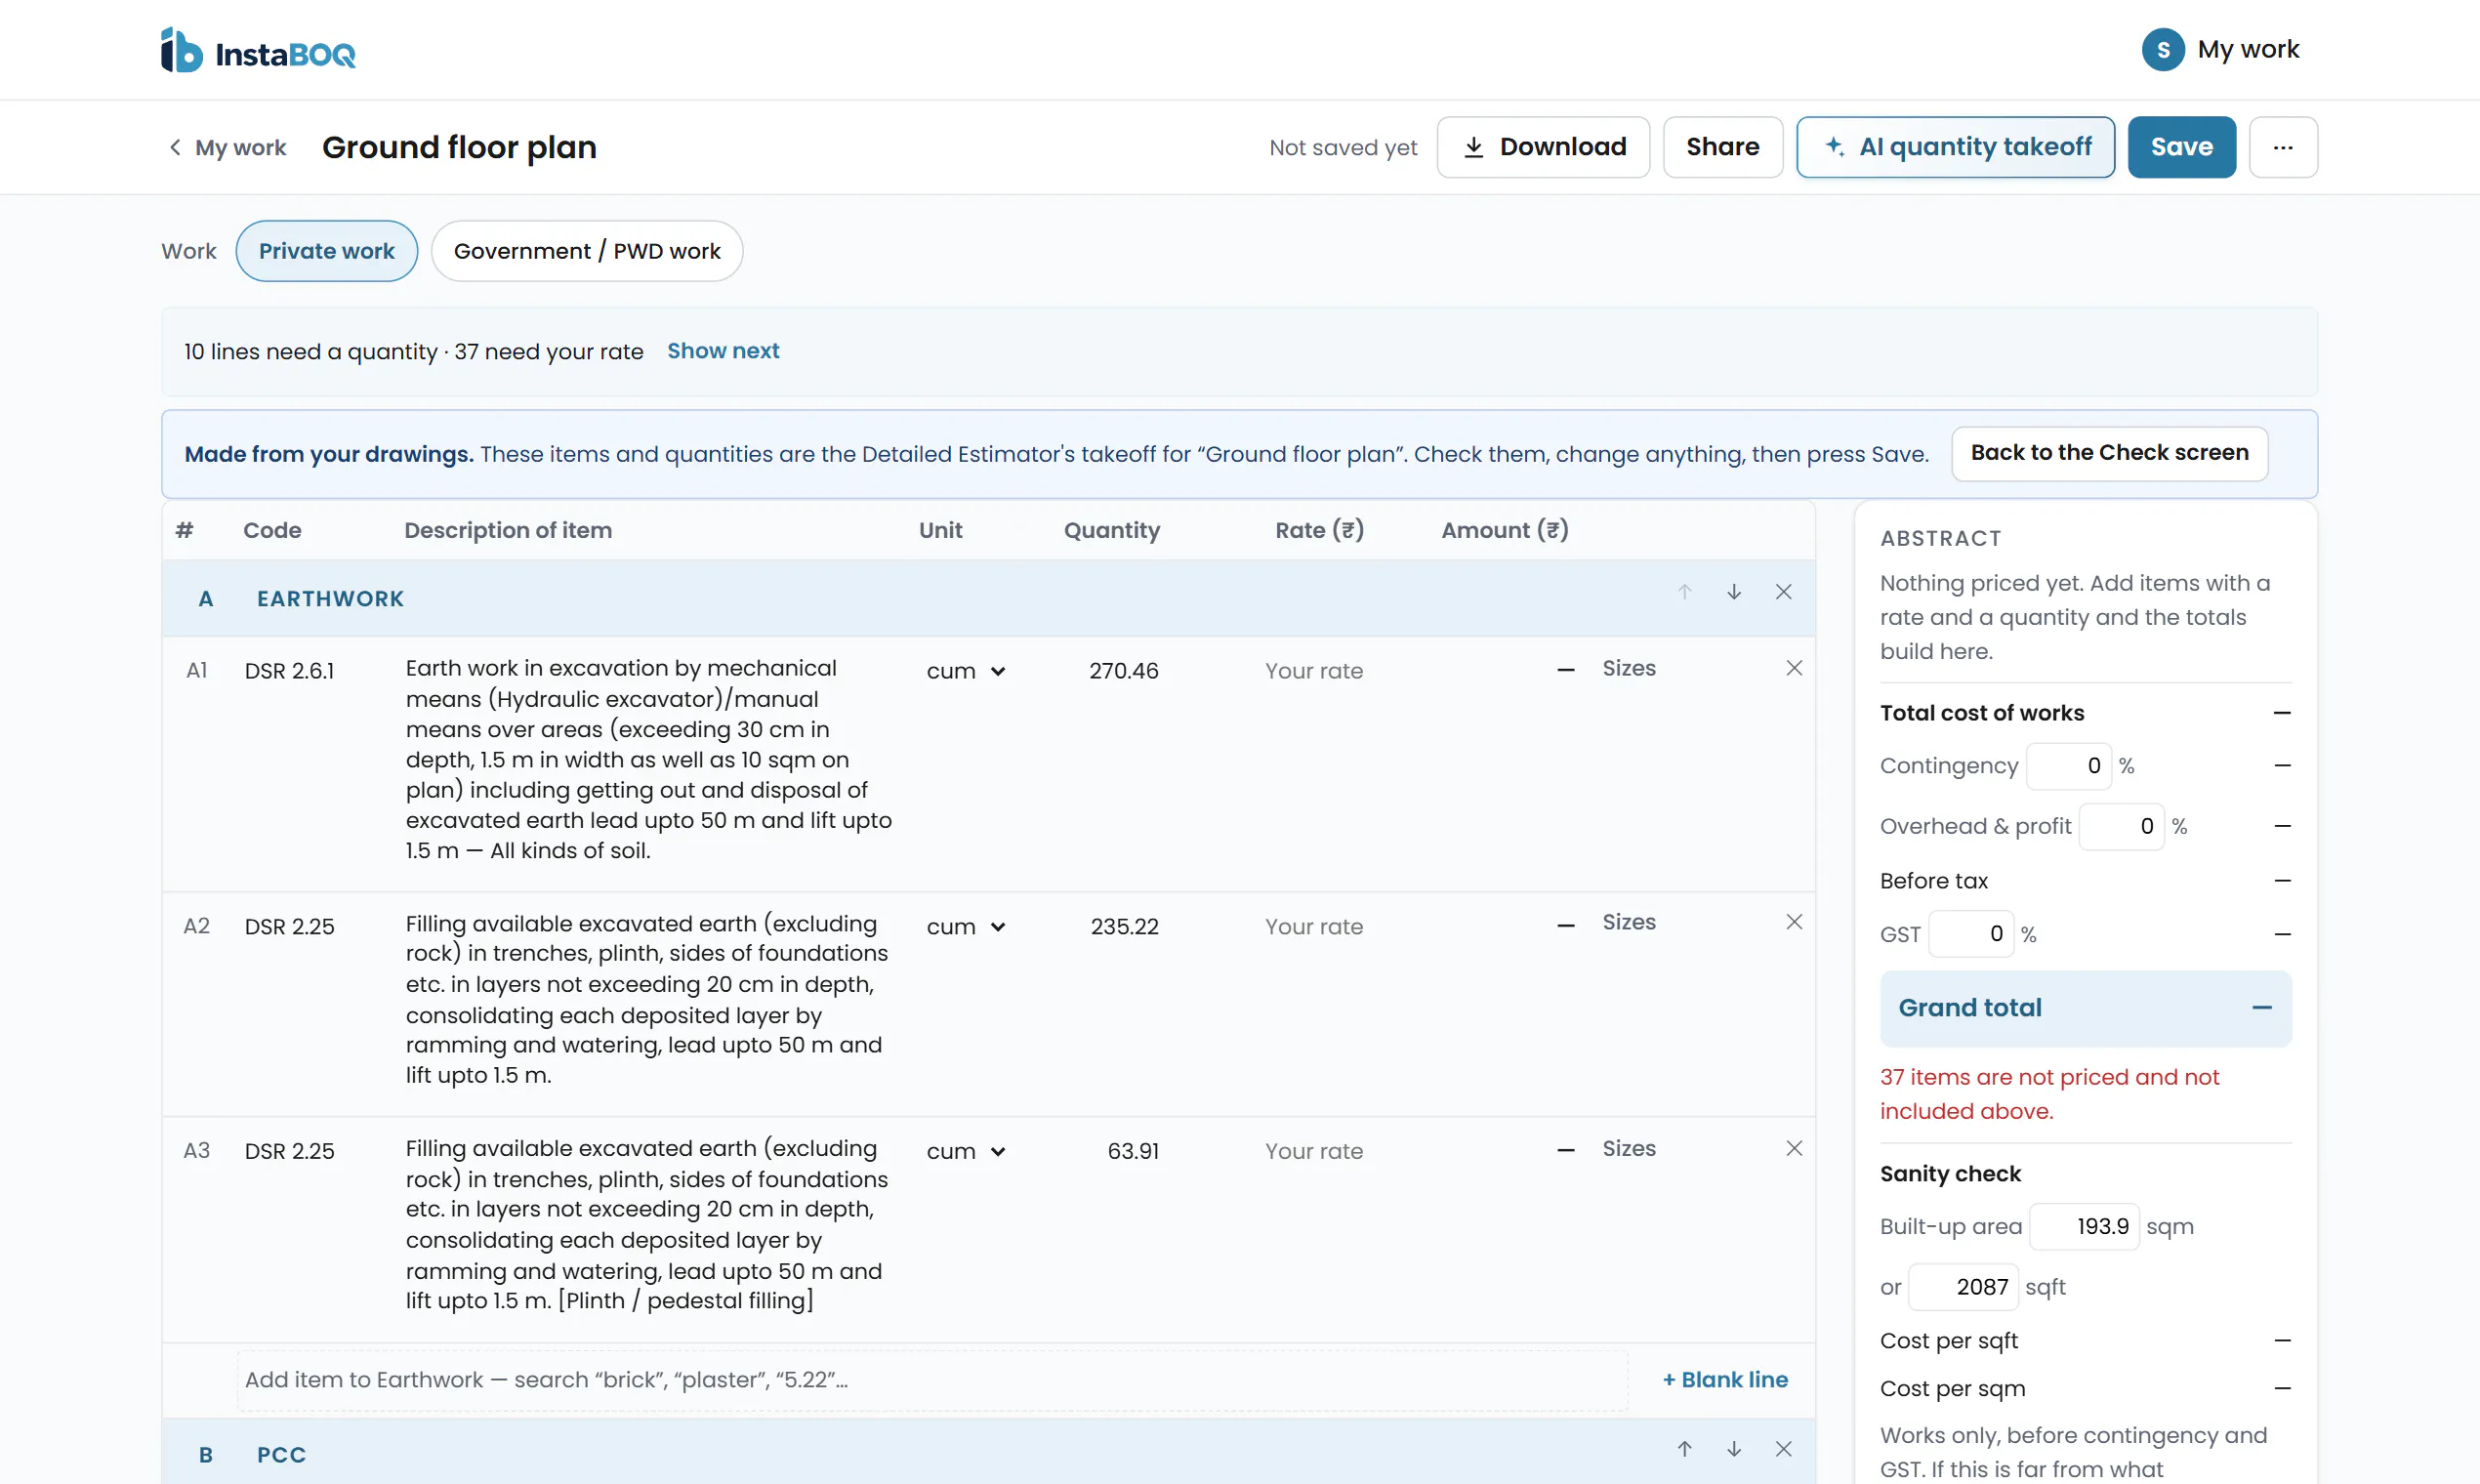Delete the PCC section
2480x1484 pixels.
pyautogui.click(x=1783, y=1449)
